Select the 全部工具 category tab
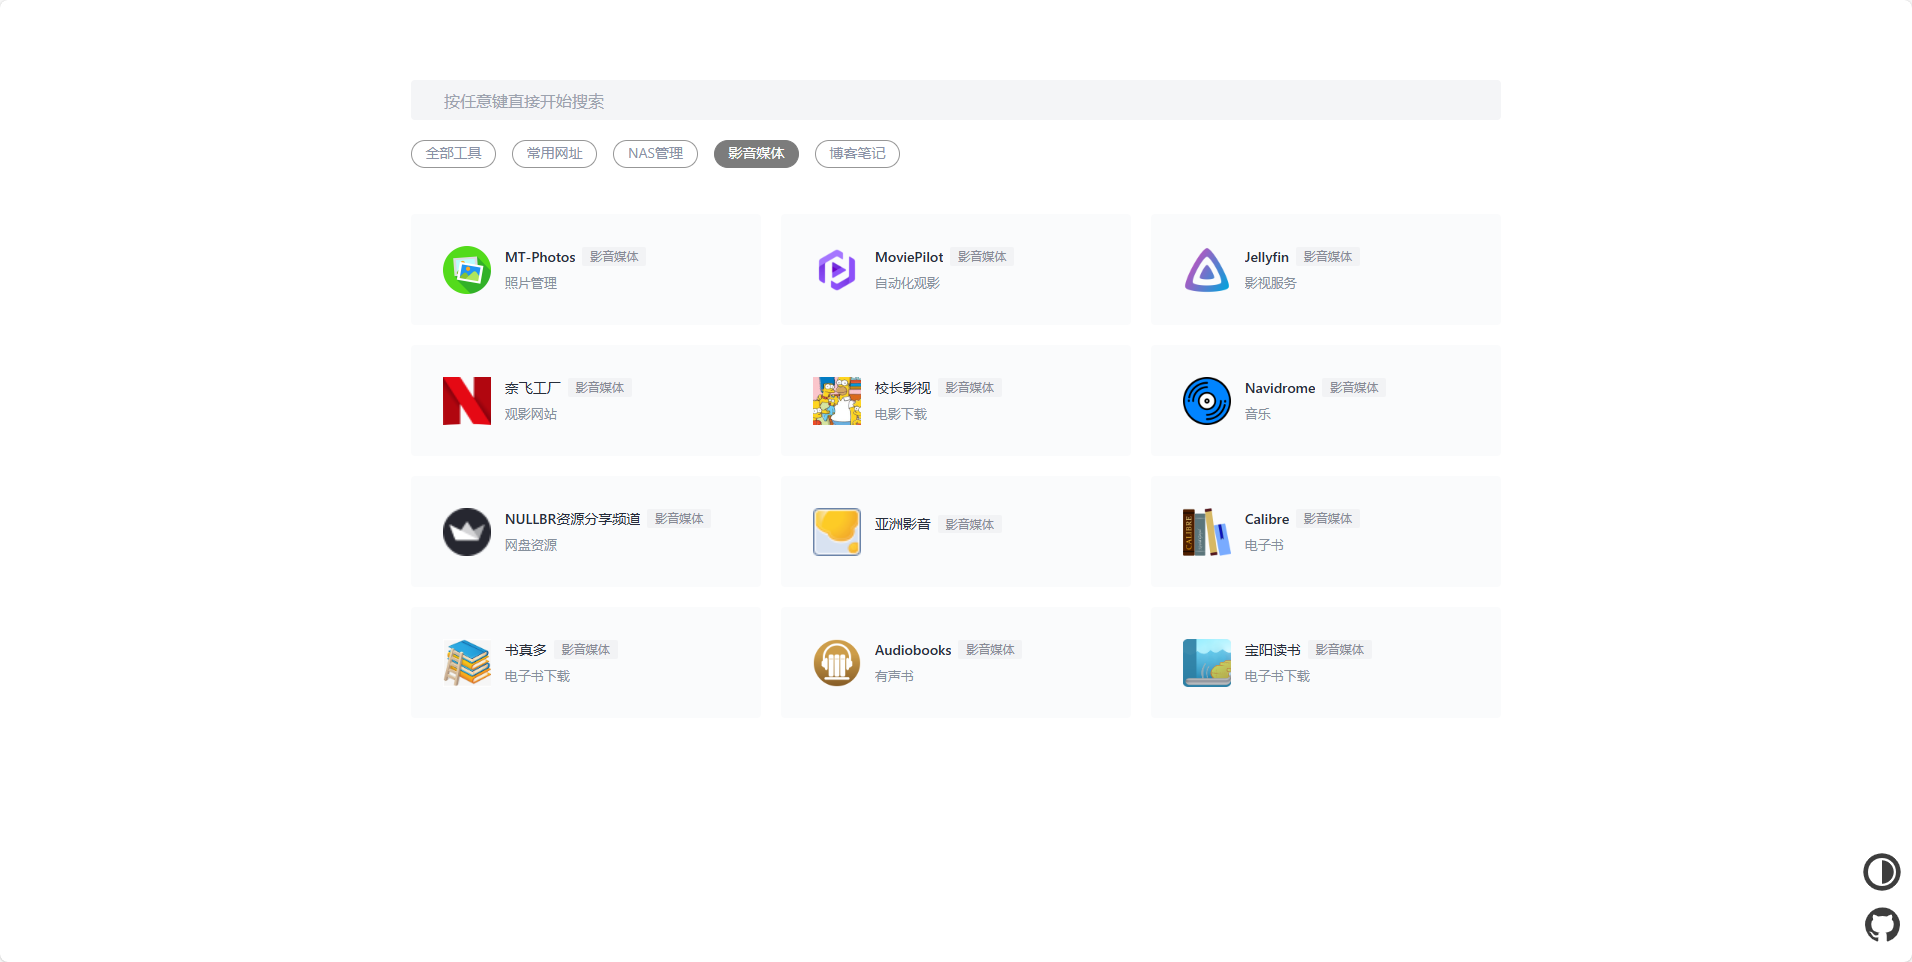Screen dimensions: 1912x962 (453, 154)
